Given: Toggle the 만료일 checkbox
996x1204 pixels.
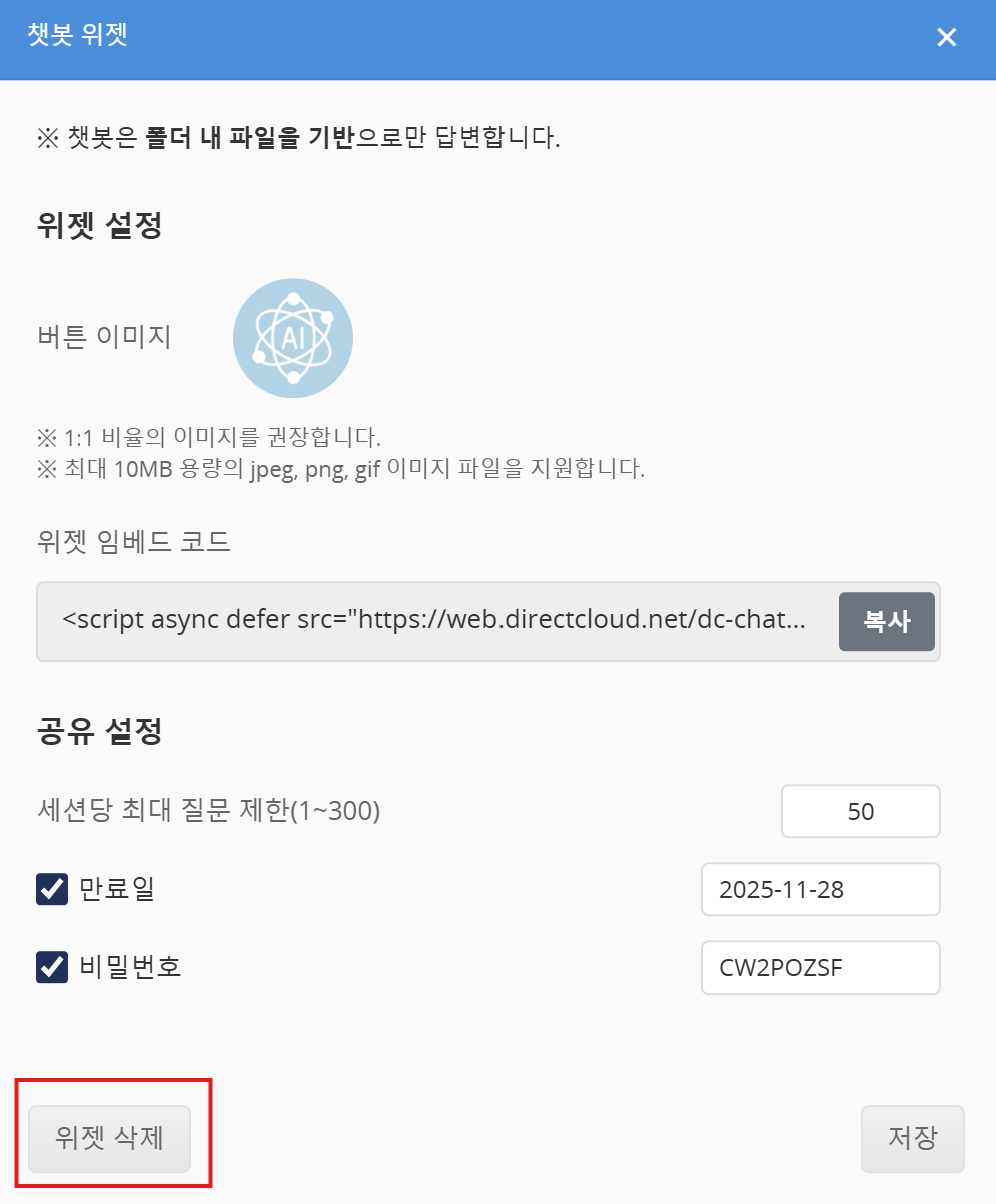Looking at the screenshot, I should click(x=51, y=889).
